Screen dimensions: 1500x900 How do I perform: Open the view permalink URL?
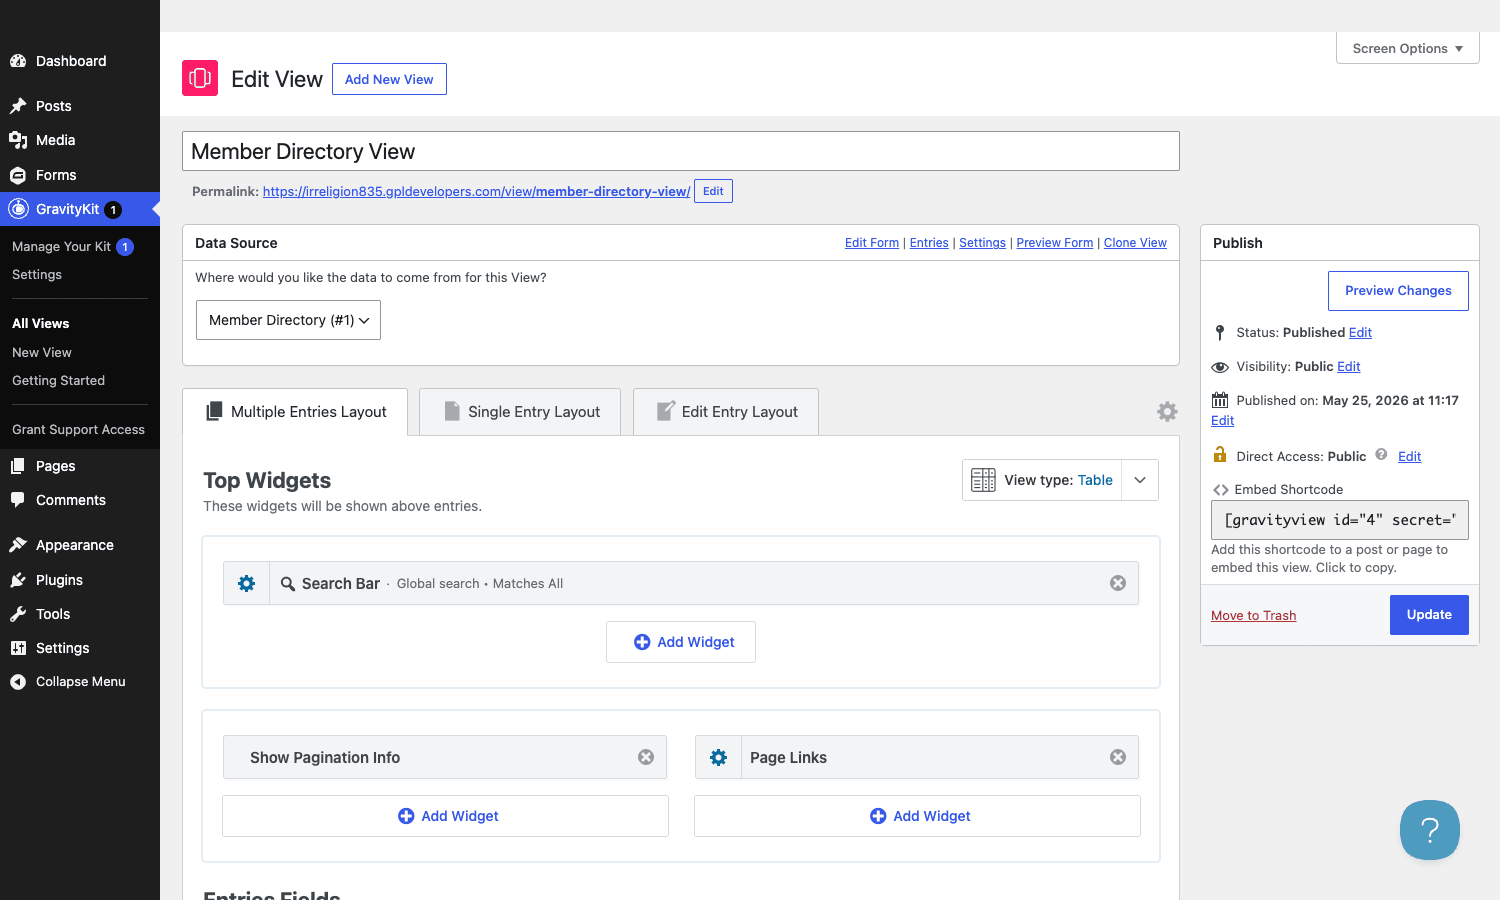(476, 191)
